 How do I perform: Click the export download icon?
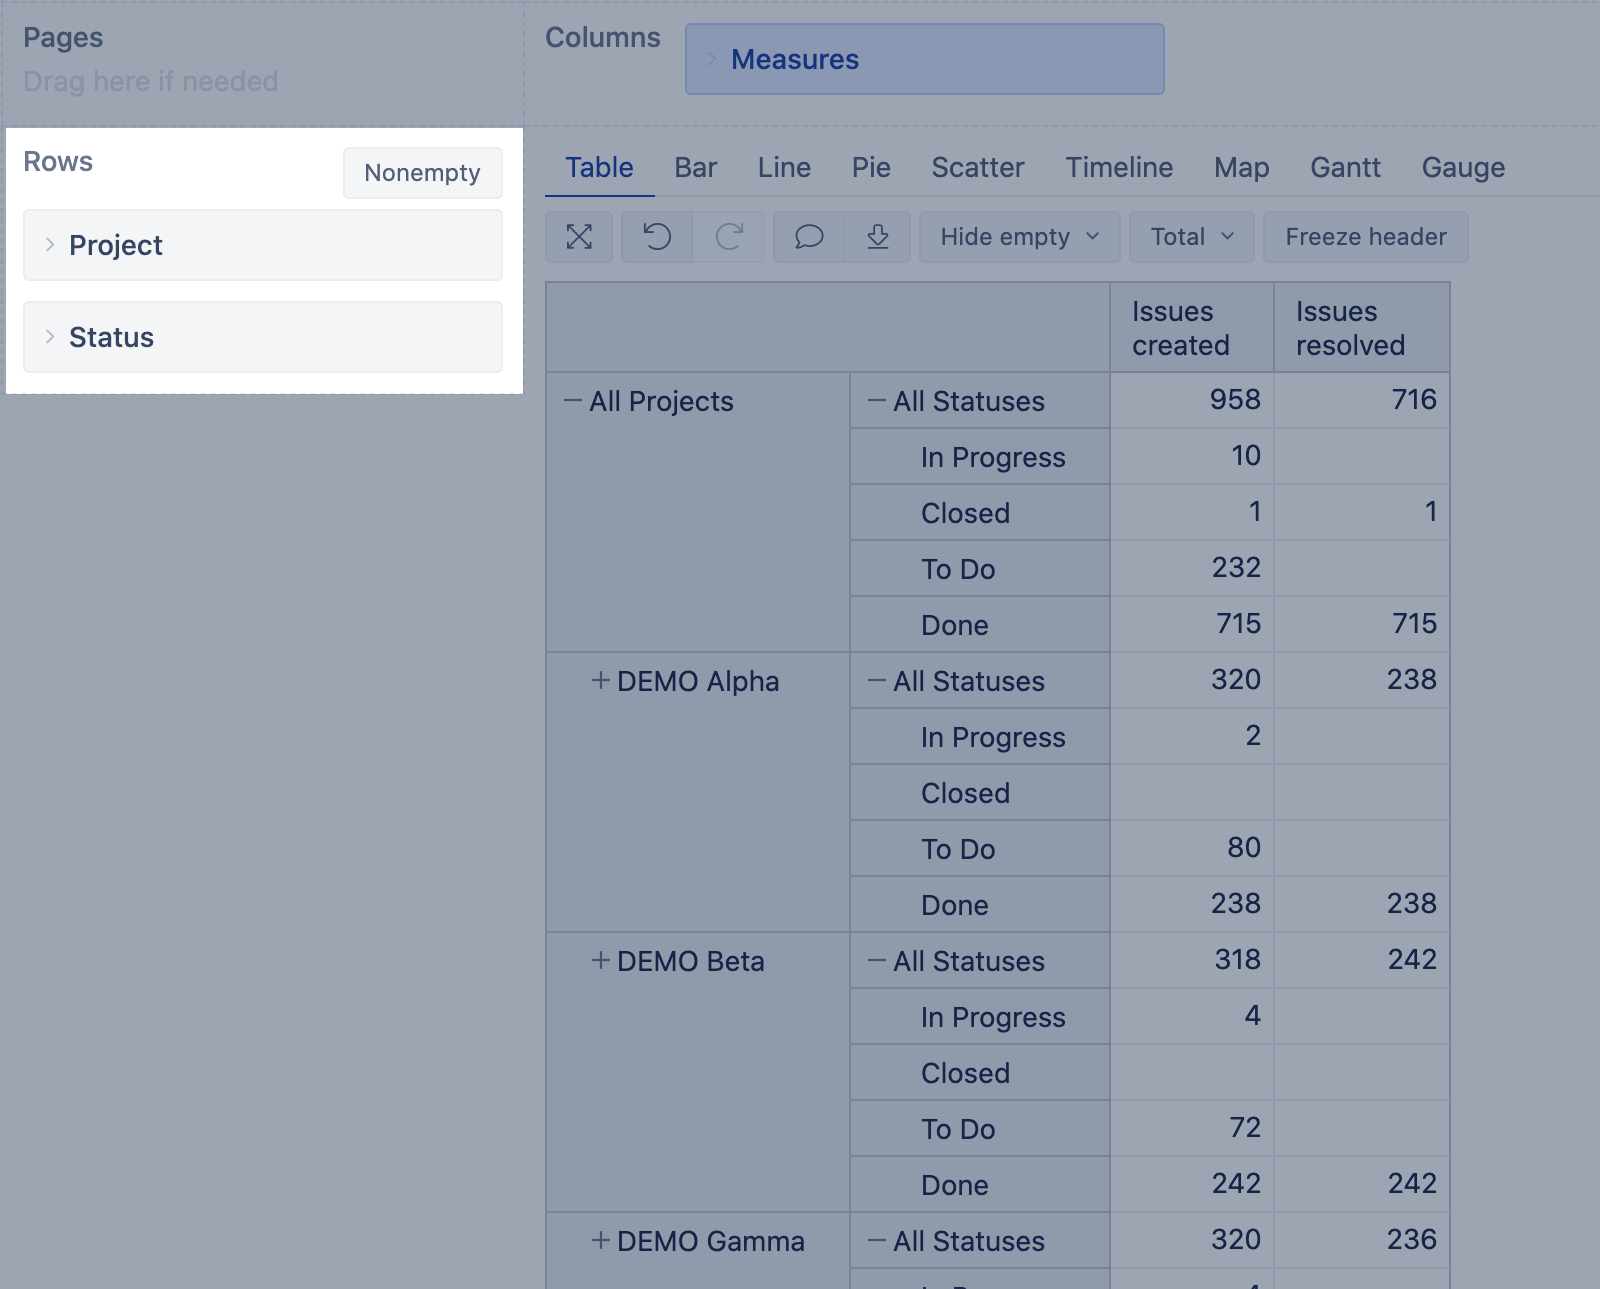pos(877,237)
